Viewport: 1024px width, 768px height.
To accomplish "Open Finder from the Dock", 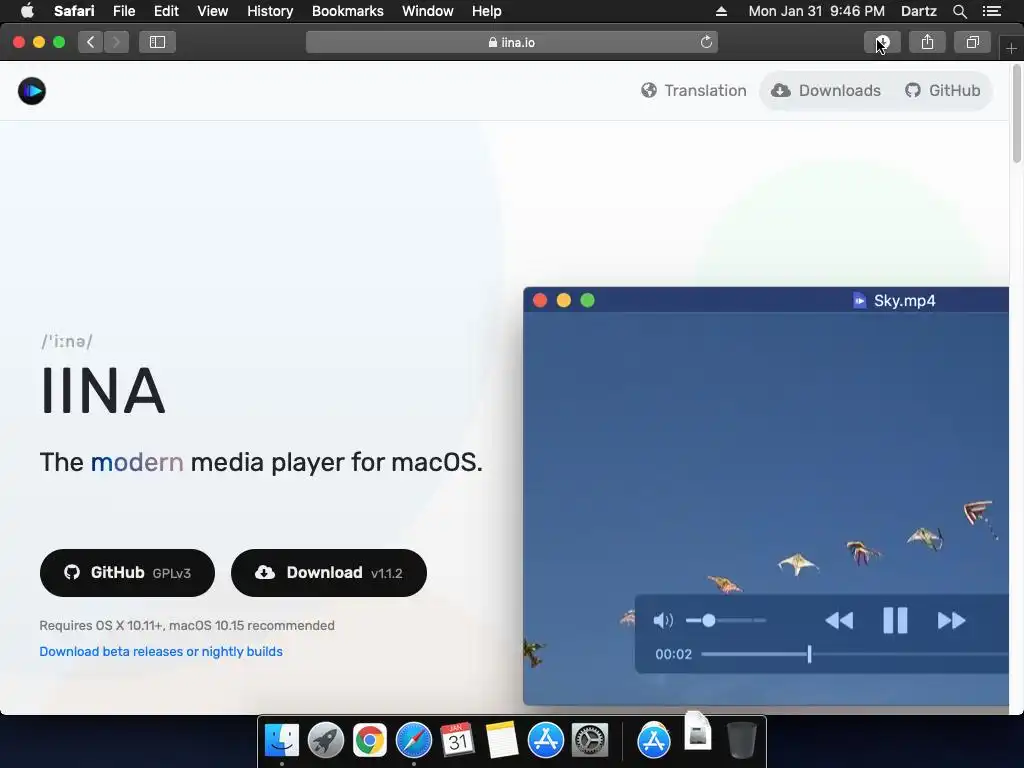I will coord(281,740).
